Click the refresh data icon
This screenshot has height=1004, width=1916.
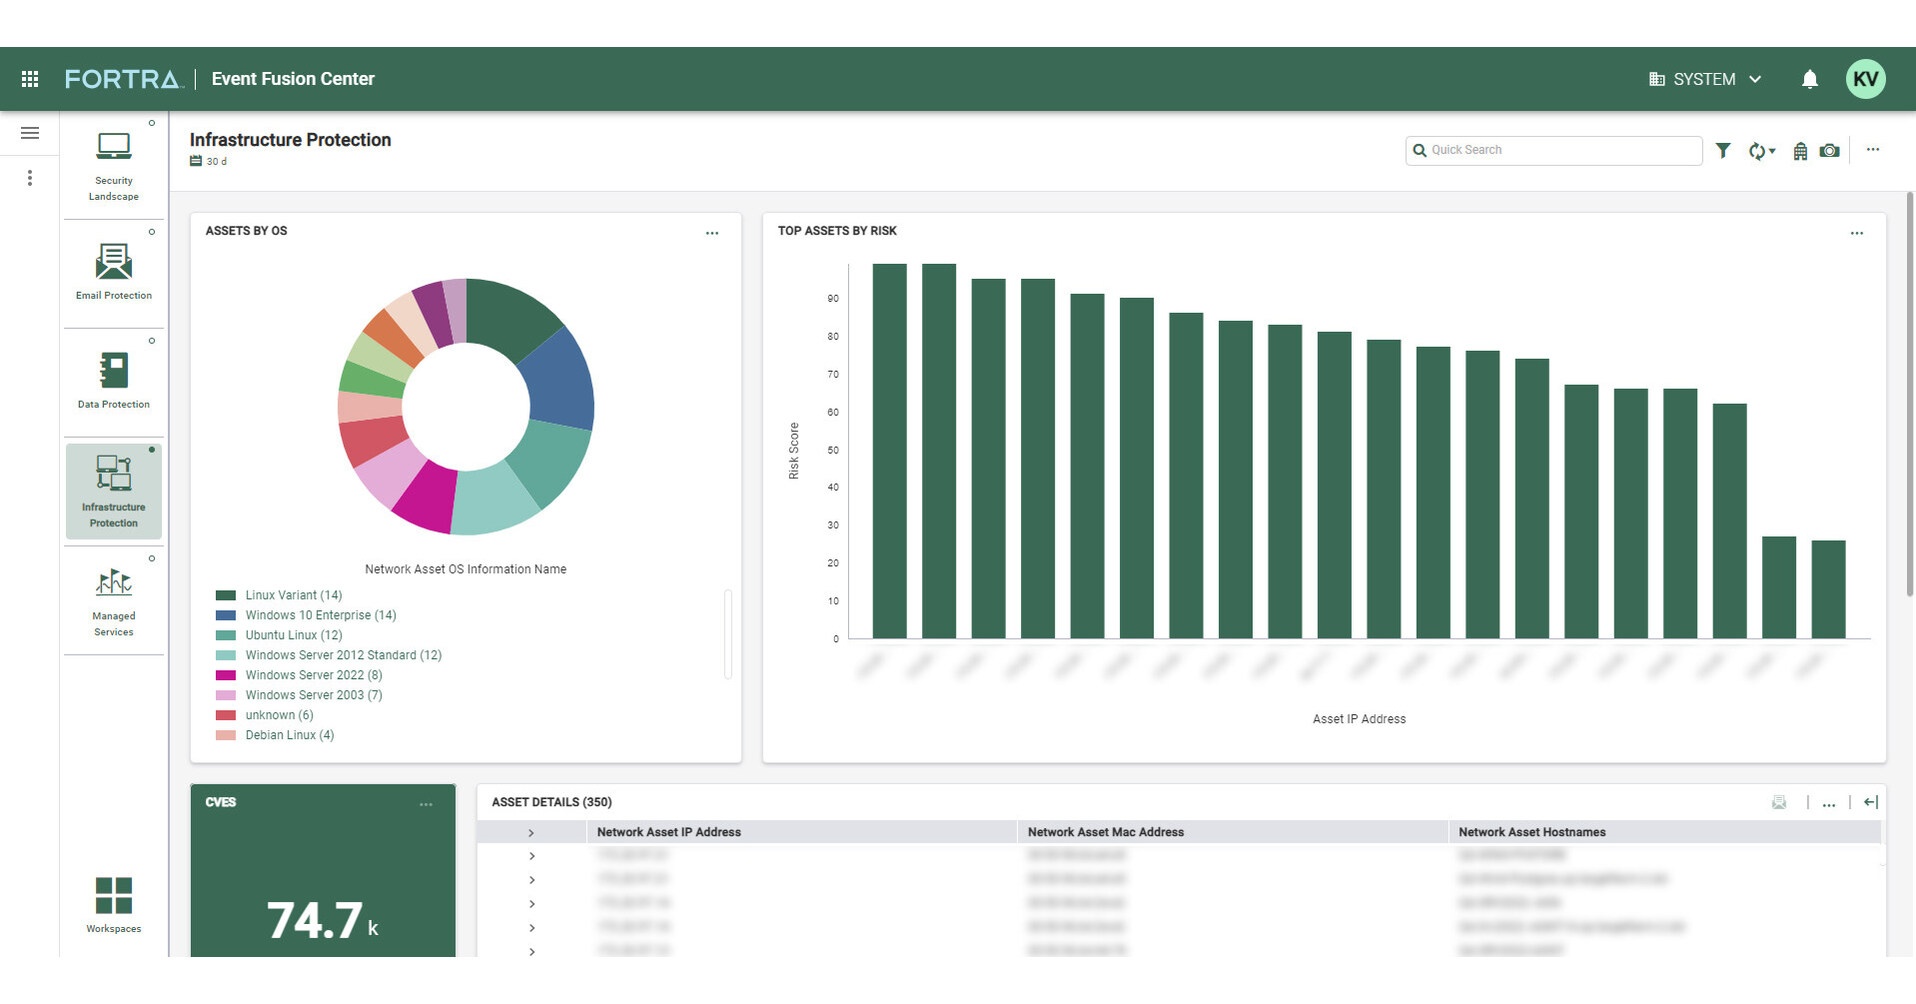tap(1756, 150)
